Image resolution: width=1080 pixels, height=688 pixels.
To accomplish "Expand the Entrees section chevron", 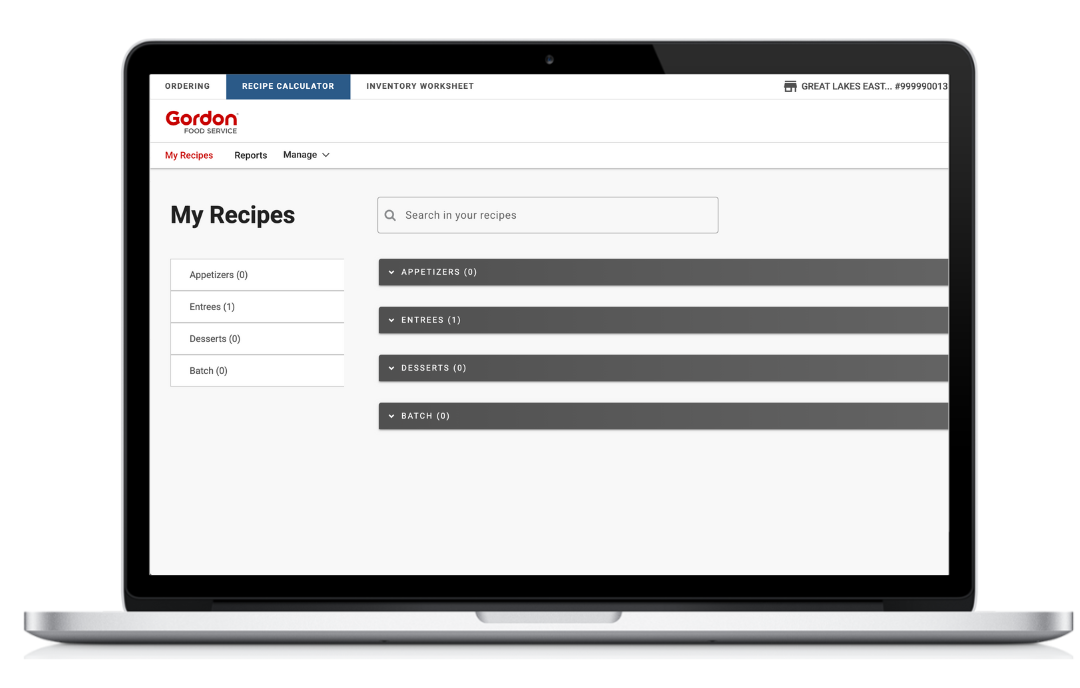I will point(392,320).
